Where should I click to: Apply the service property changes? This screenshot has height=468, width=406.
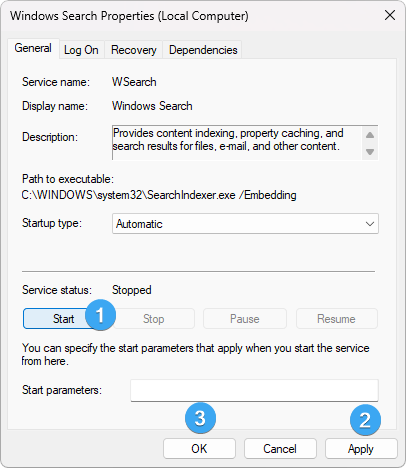point(361,449)
